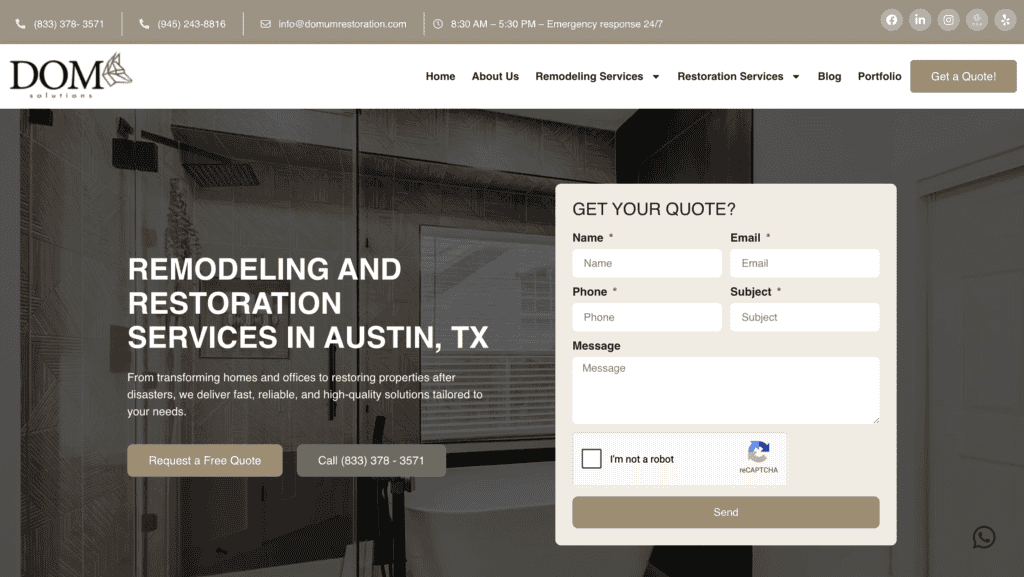1024x577 pixels.
Task: Open the About Us page
Action: 495,76
